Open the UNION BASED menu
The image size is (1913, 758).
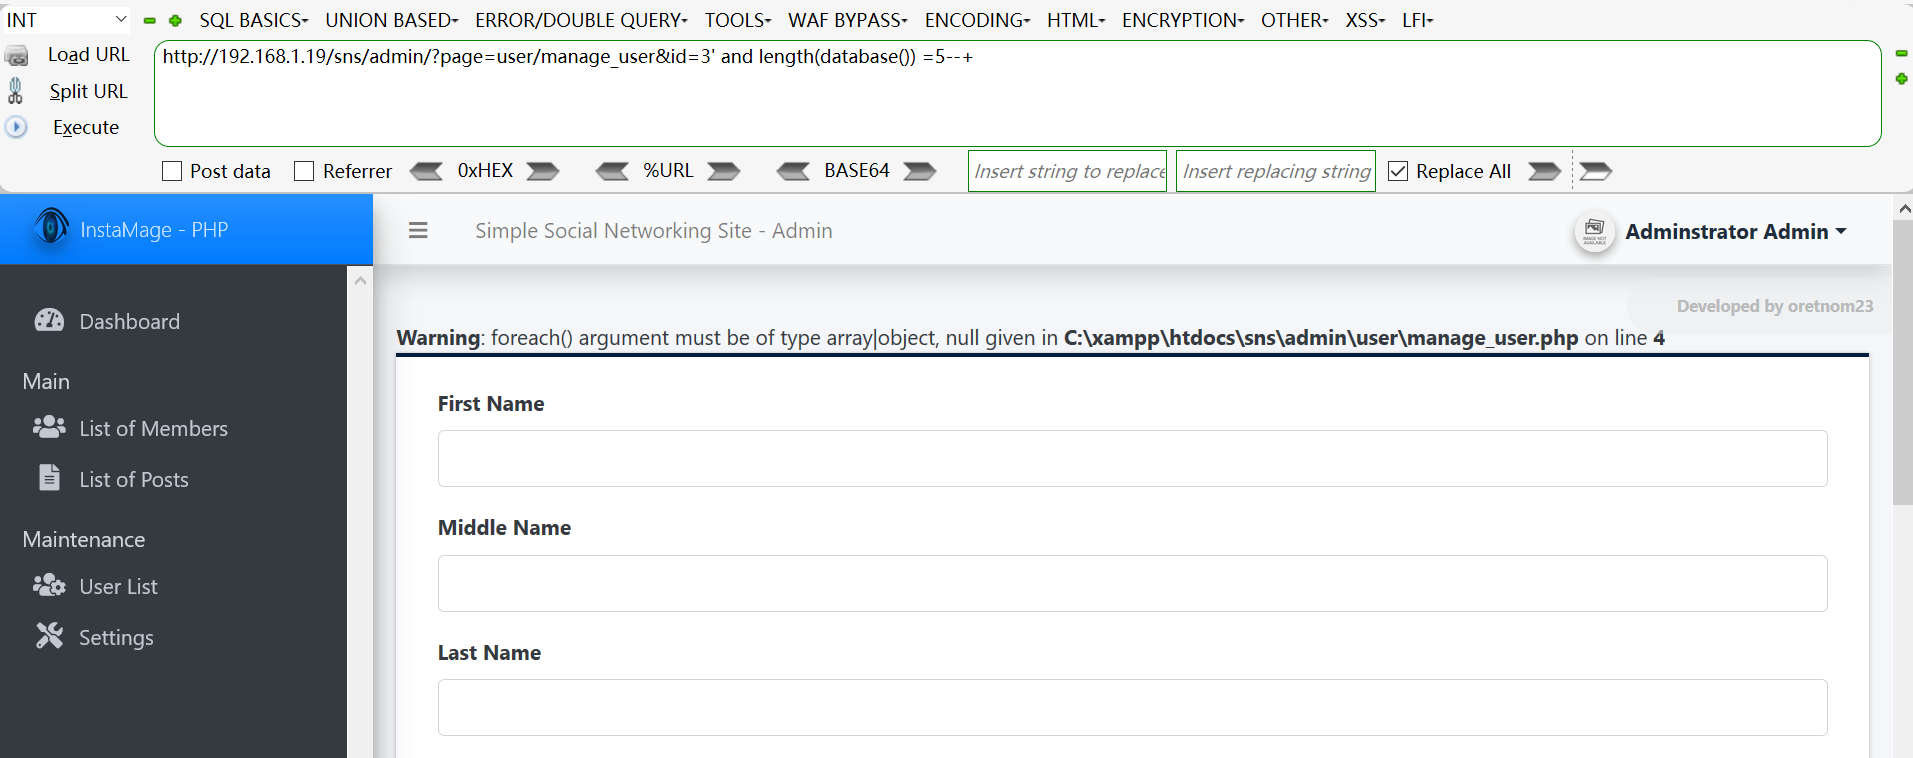(x=391, y=20)
